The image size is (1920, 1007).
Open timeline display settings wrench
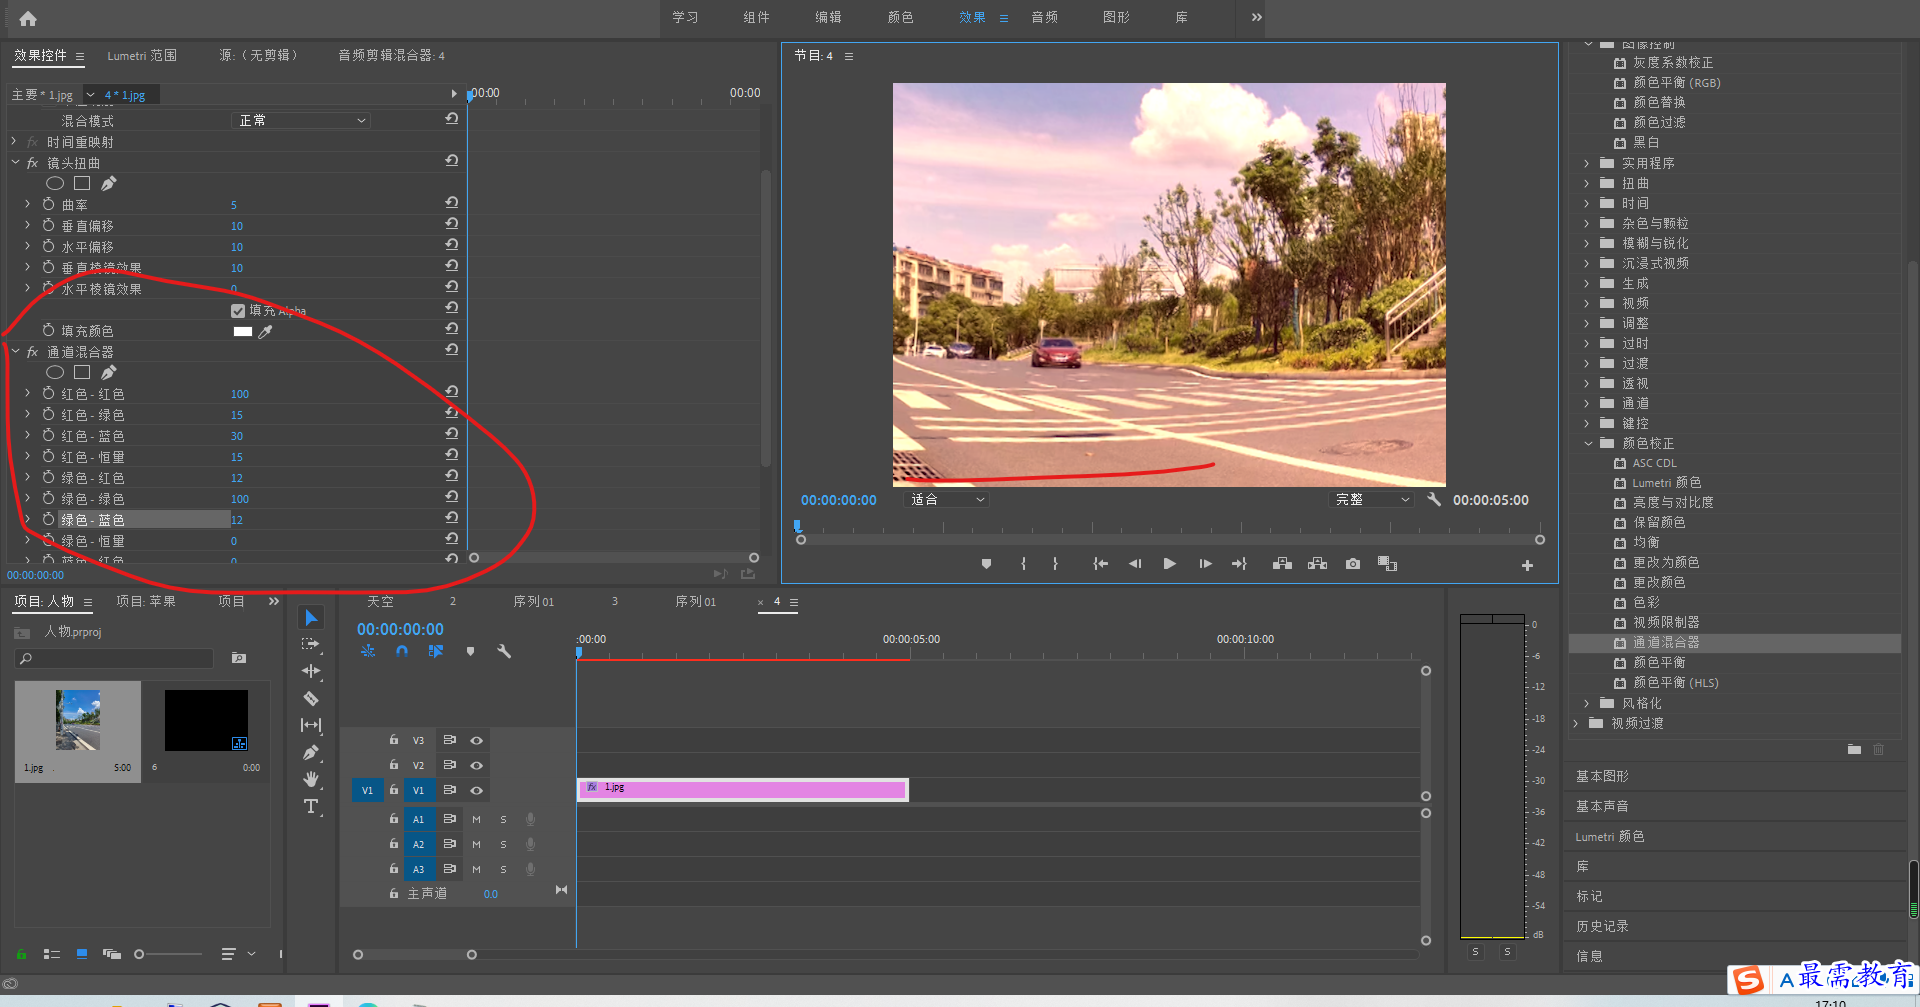pos(504,651)
